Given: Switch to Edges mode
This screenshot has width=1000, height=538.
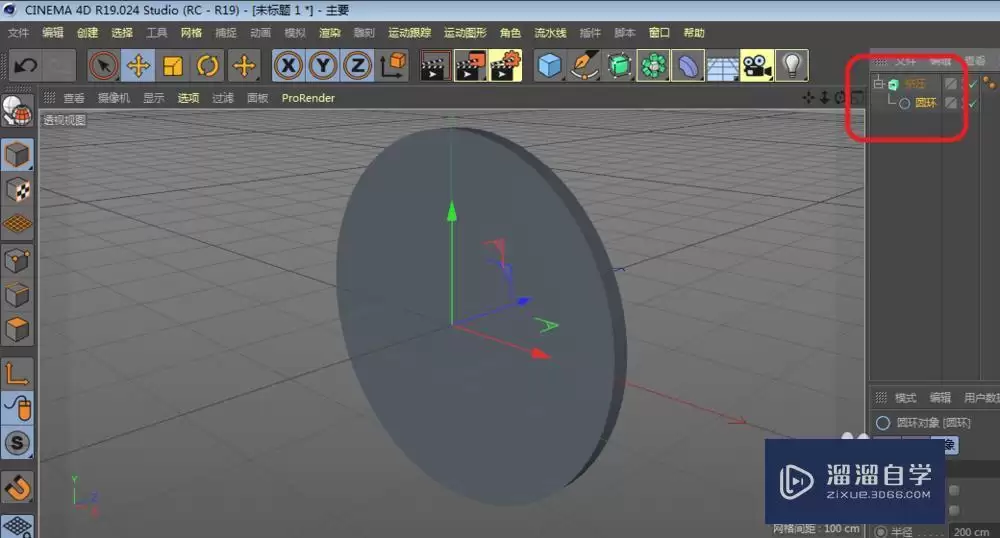Looking at the screenshot, I should coord(17,294).
